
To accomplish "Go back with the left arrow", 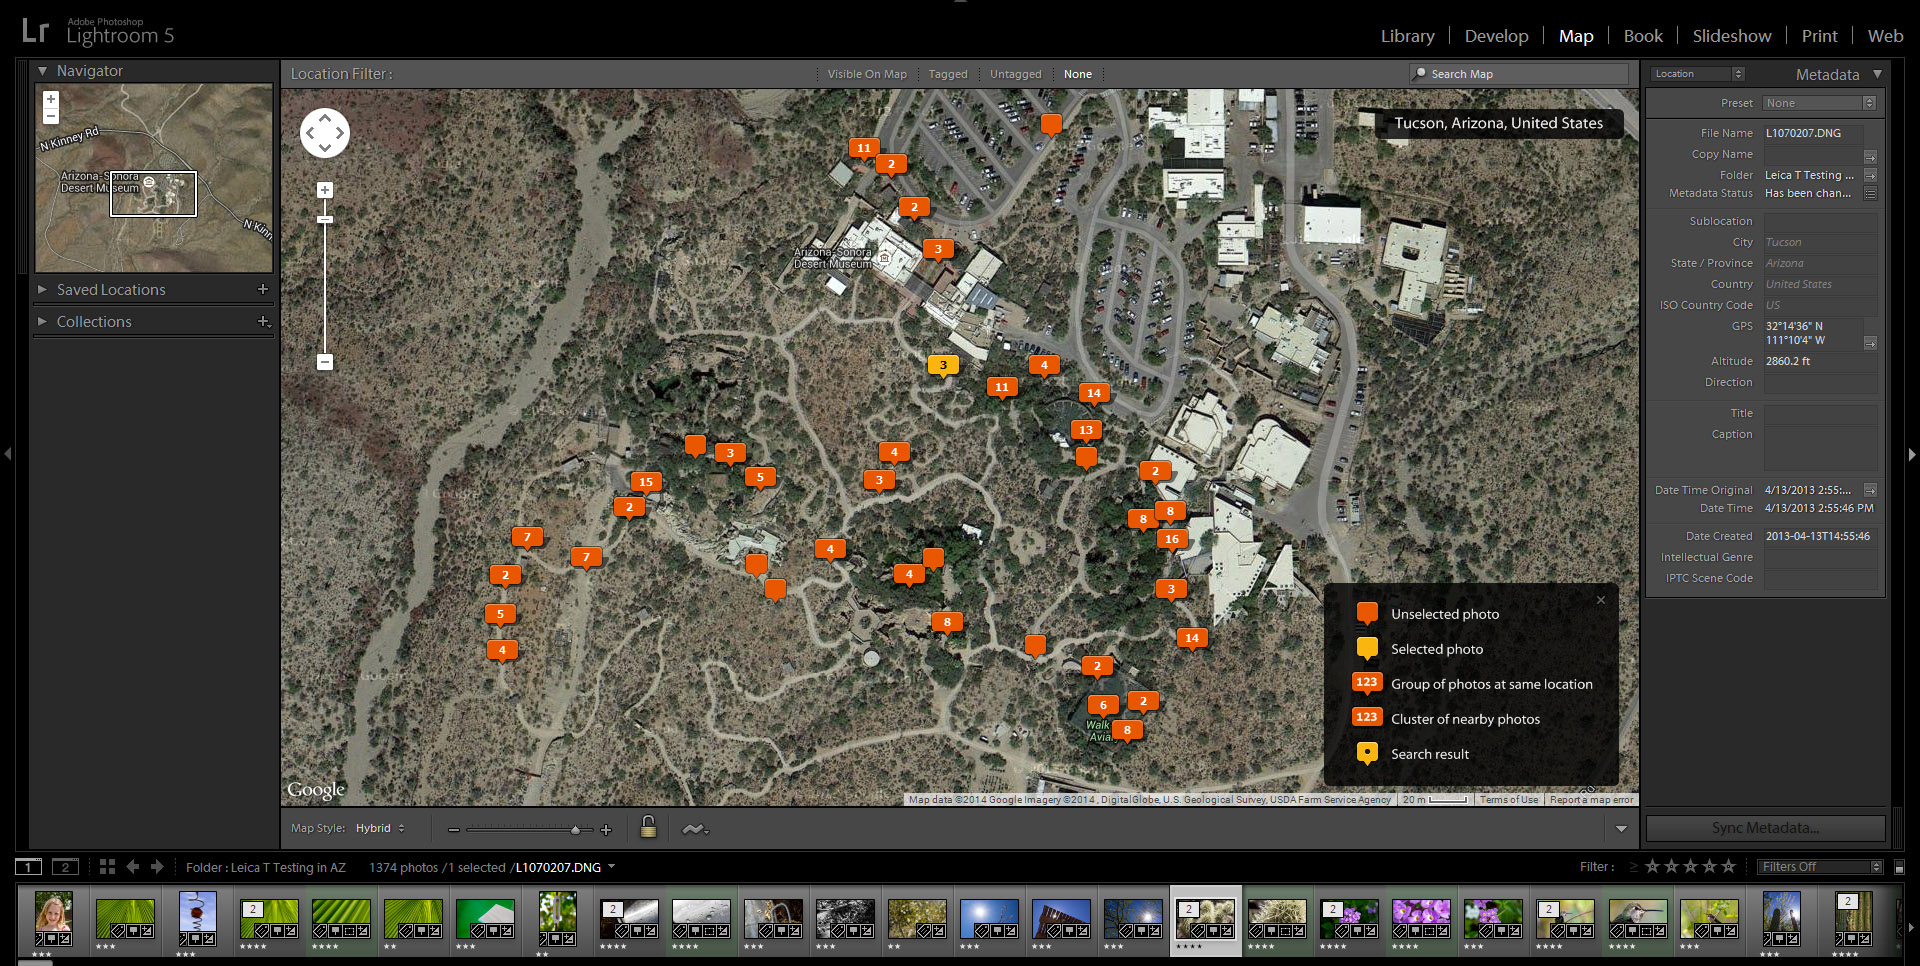I will (x=132, y=867).
